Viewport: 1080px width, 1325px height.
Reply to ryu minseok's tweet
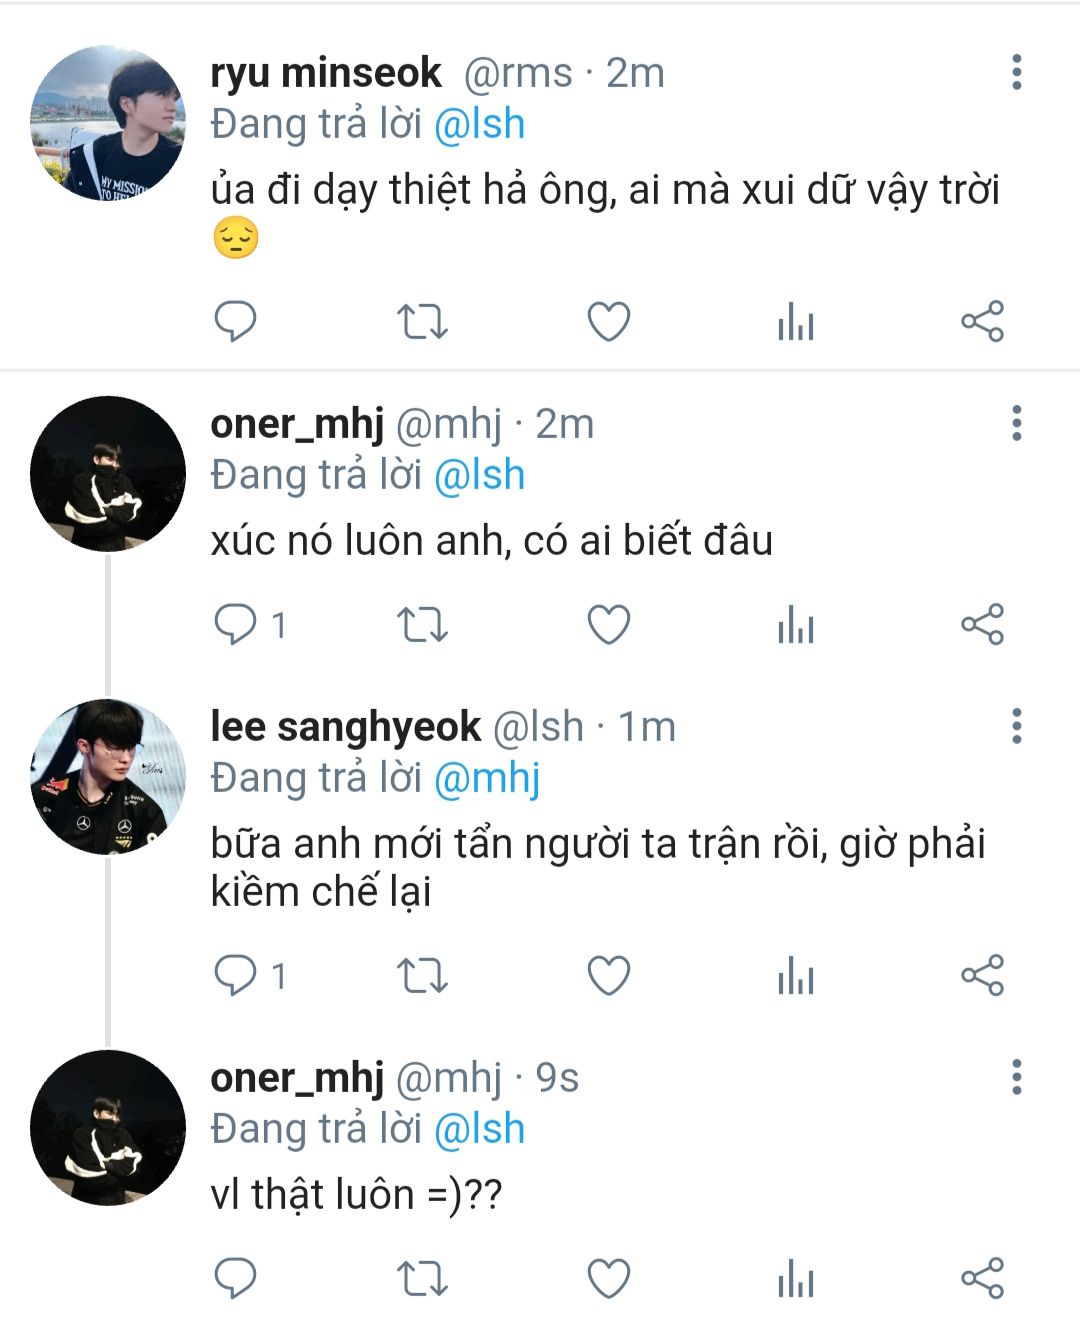click(236, 322)
